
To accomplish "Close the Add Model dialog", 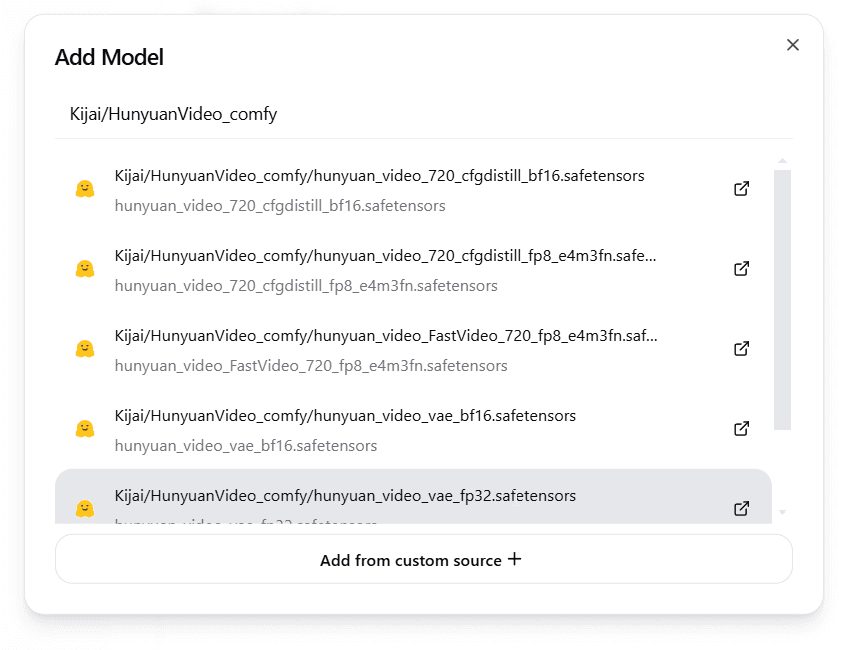I will (792, 44).
